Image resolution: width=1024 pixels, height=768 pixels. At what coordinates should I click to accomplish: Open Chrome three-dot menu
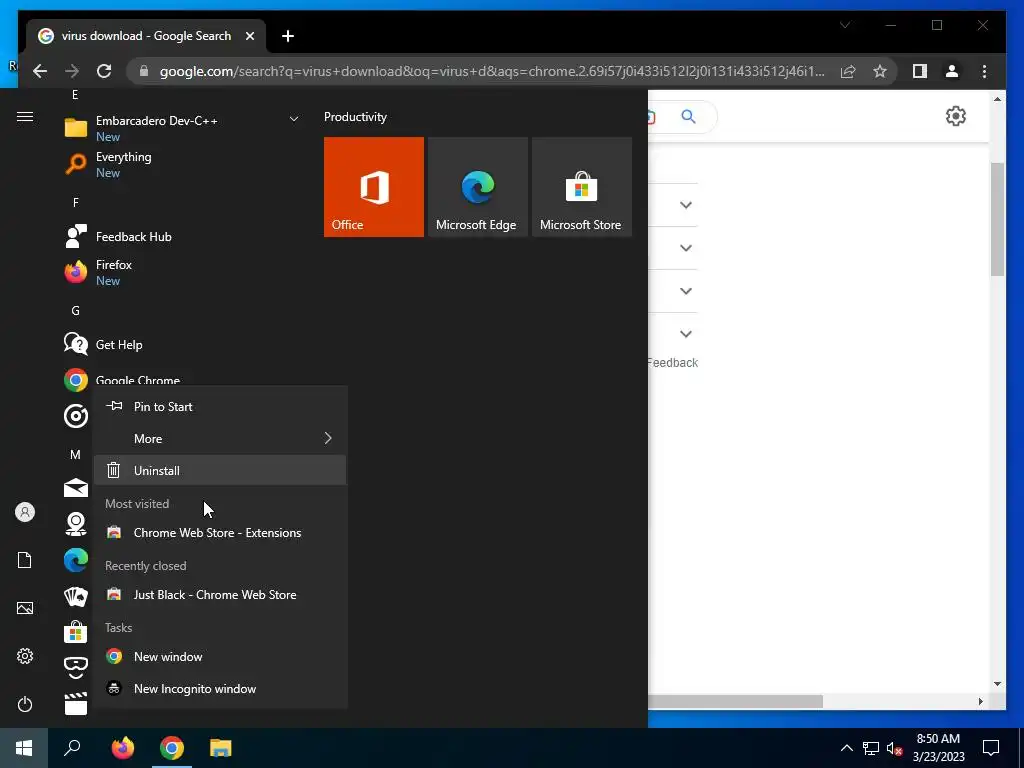click(984, 71)
